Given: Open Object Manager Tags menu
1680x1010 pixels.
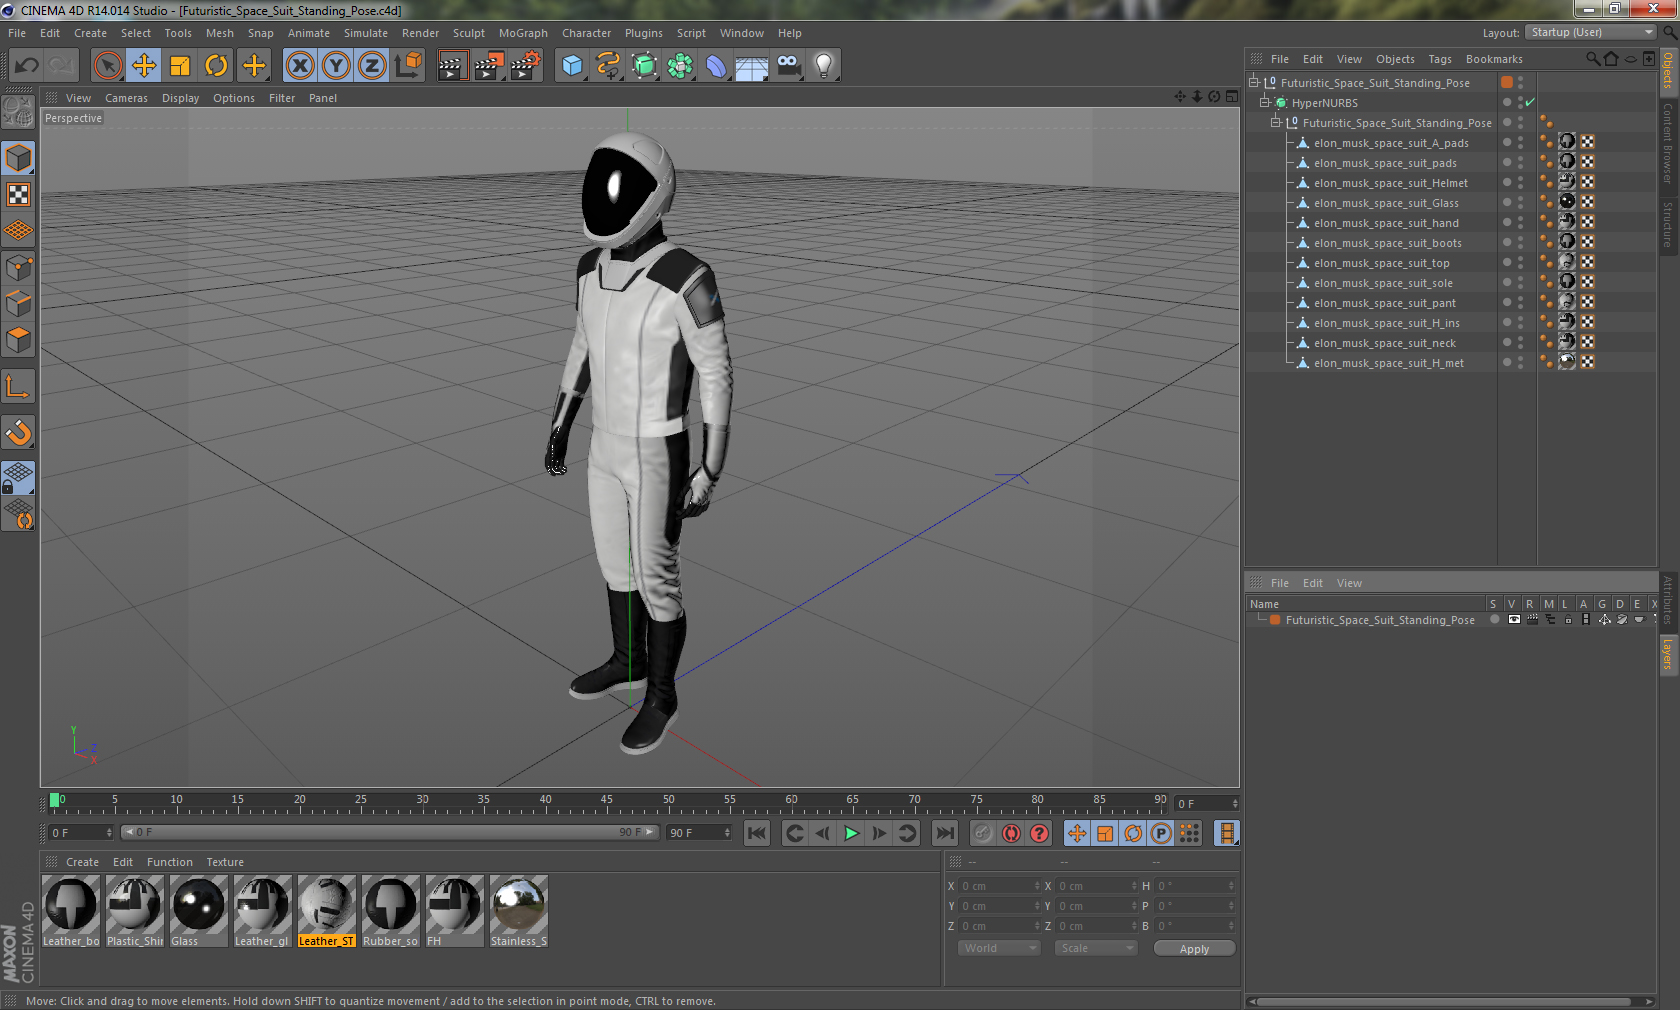Looking at the screenshot, I should 1440,59.
